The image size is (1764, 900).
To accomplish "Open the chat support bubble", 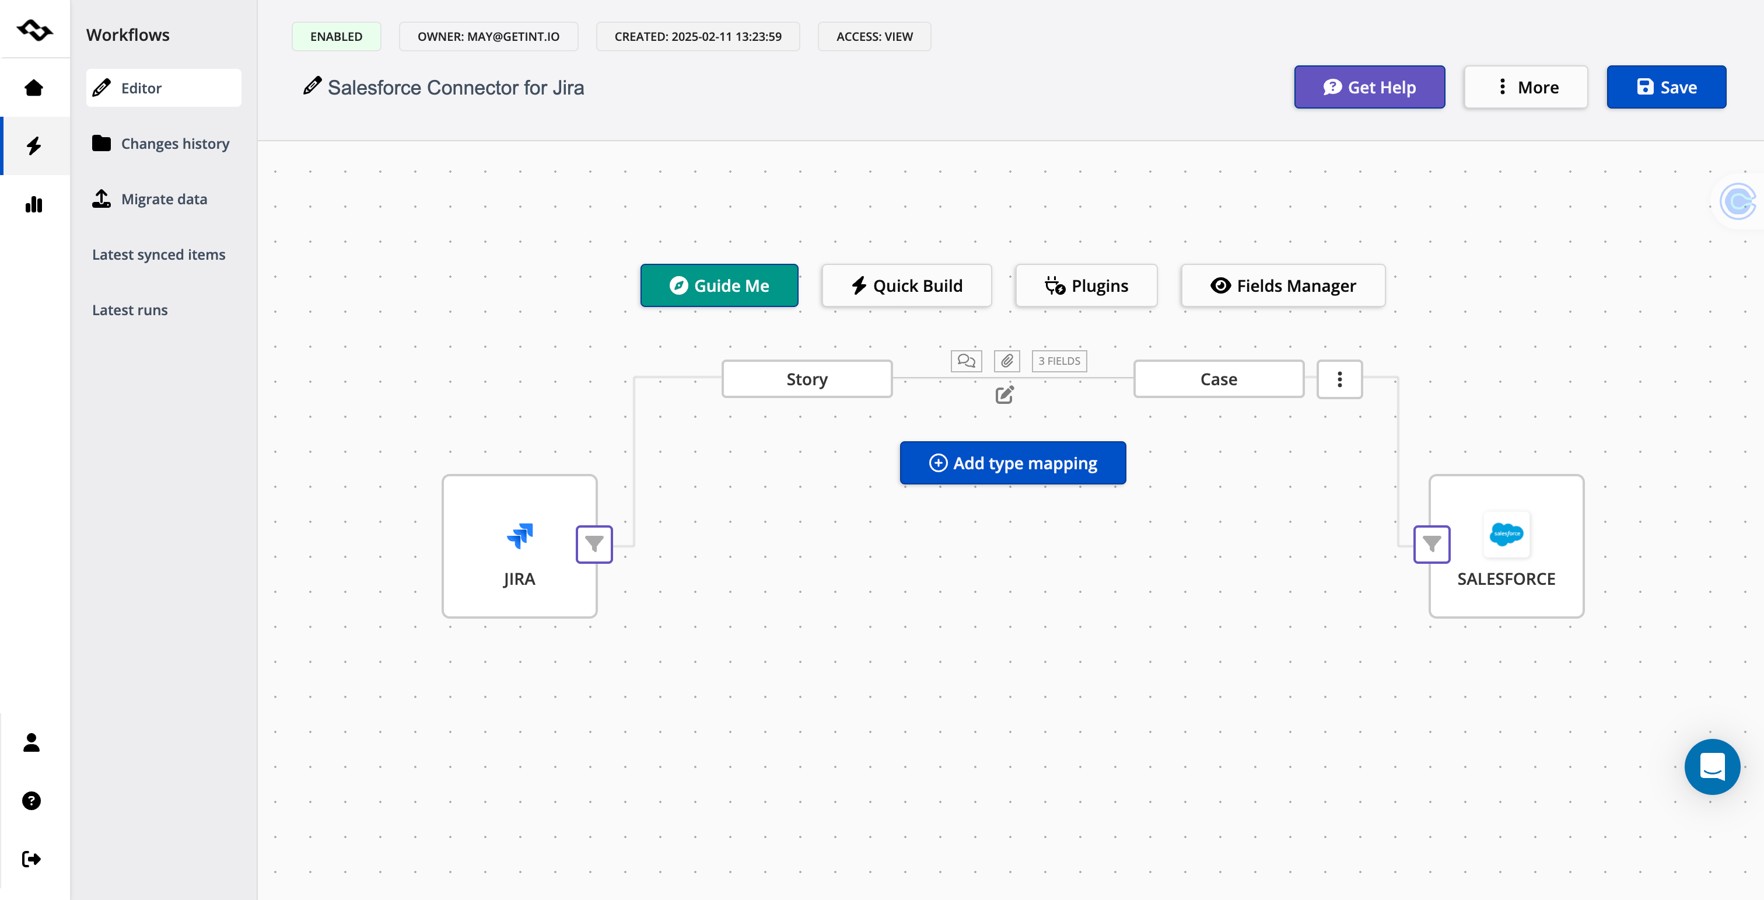I will (x=1712, y=767).
